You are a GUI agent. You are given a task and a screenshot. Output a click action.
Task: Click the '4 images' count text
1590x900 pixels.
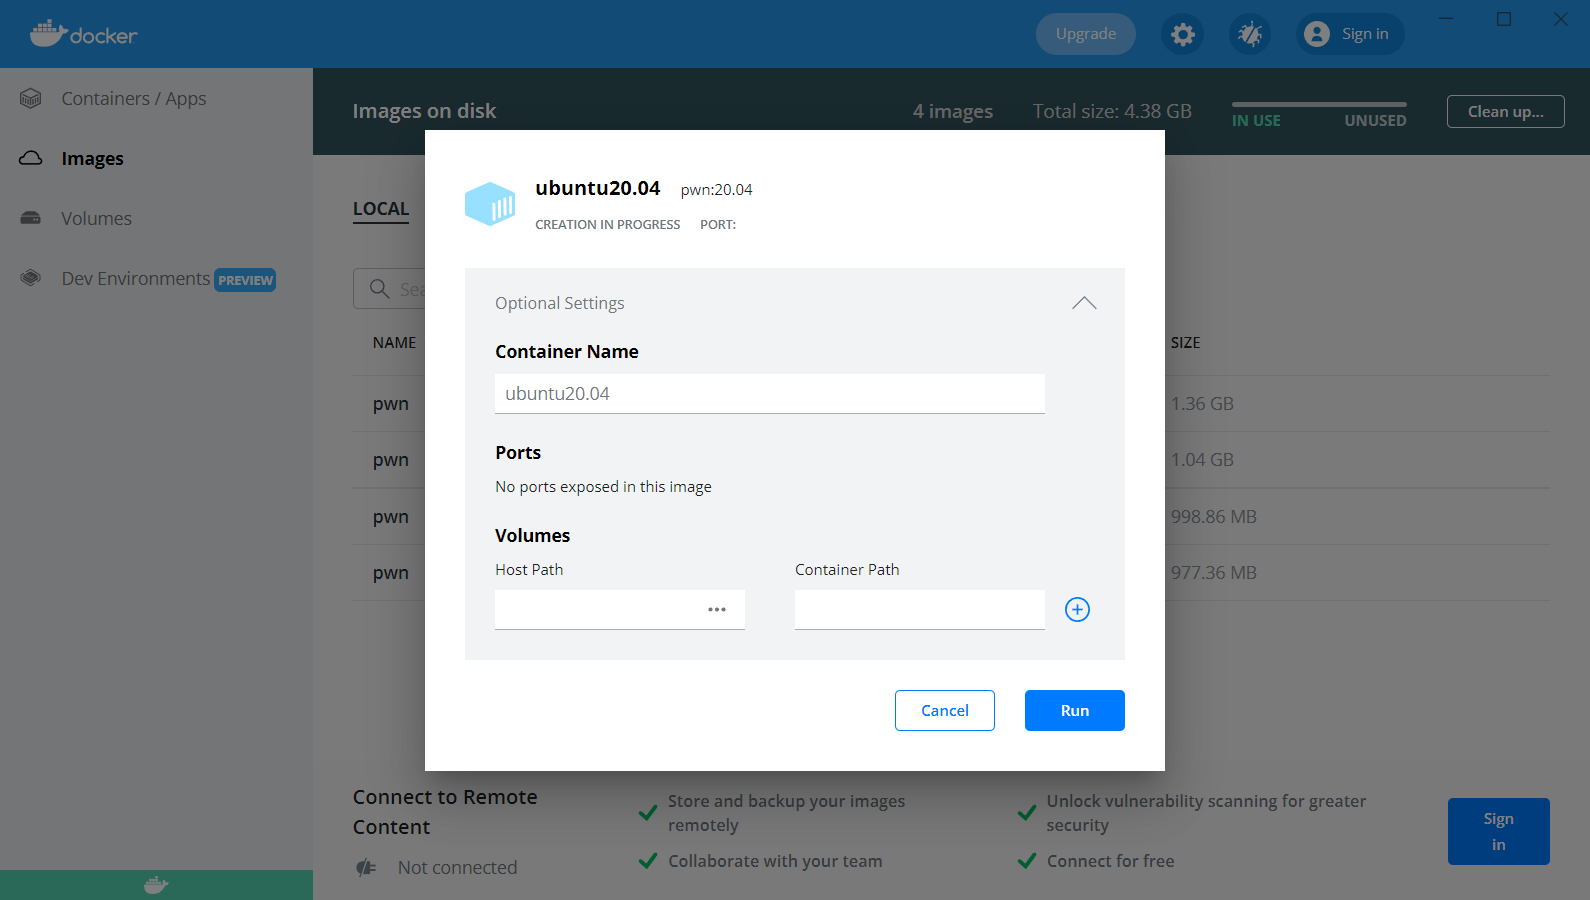(953, 111)
